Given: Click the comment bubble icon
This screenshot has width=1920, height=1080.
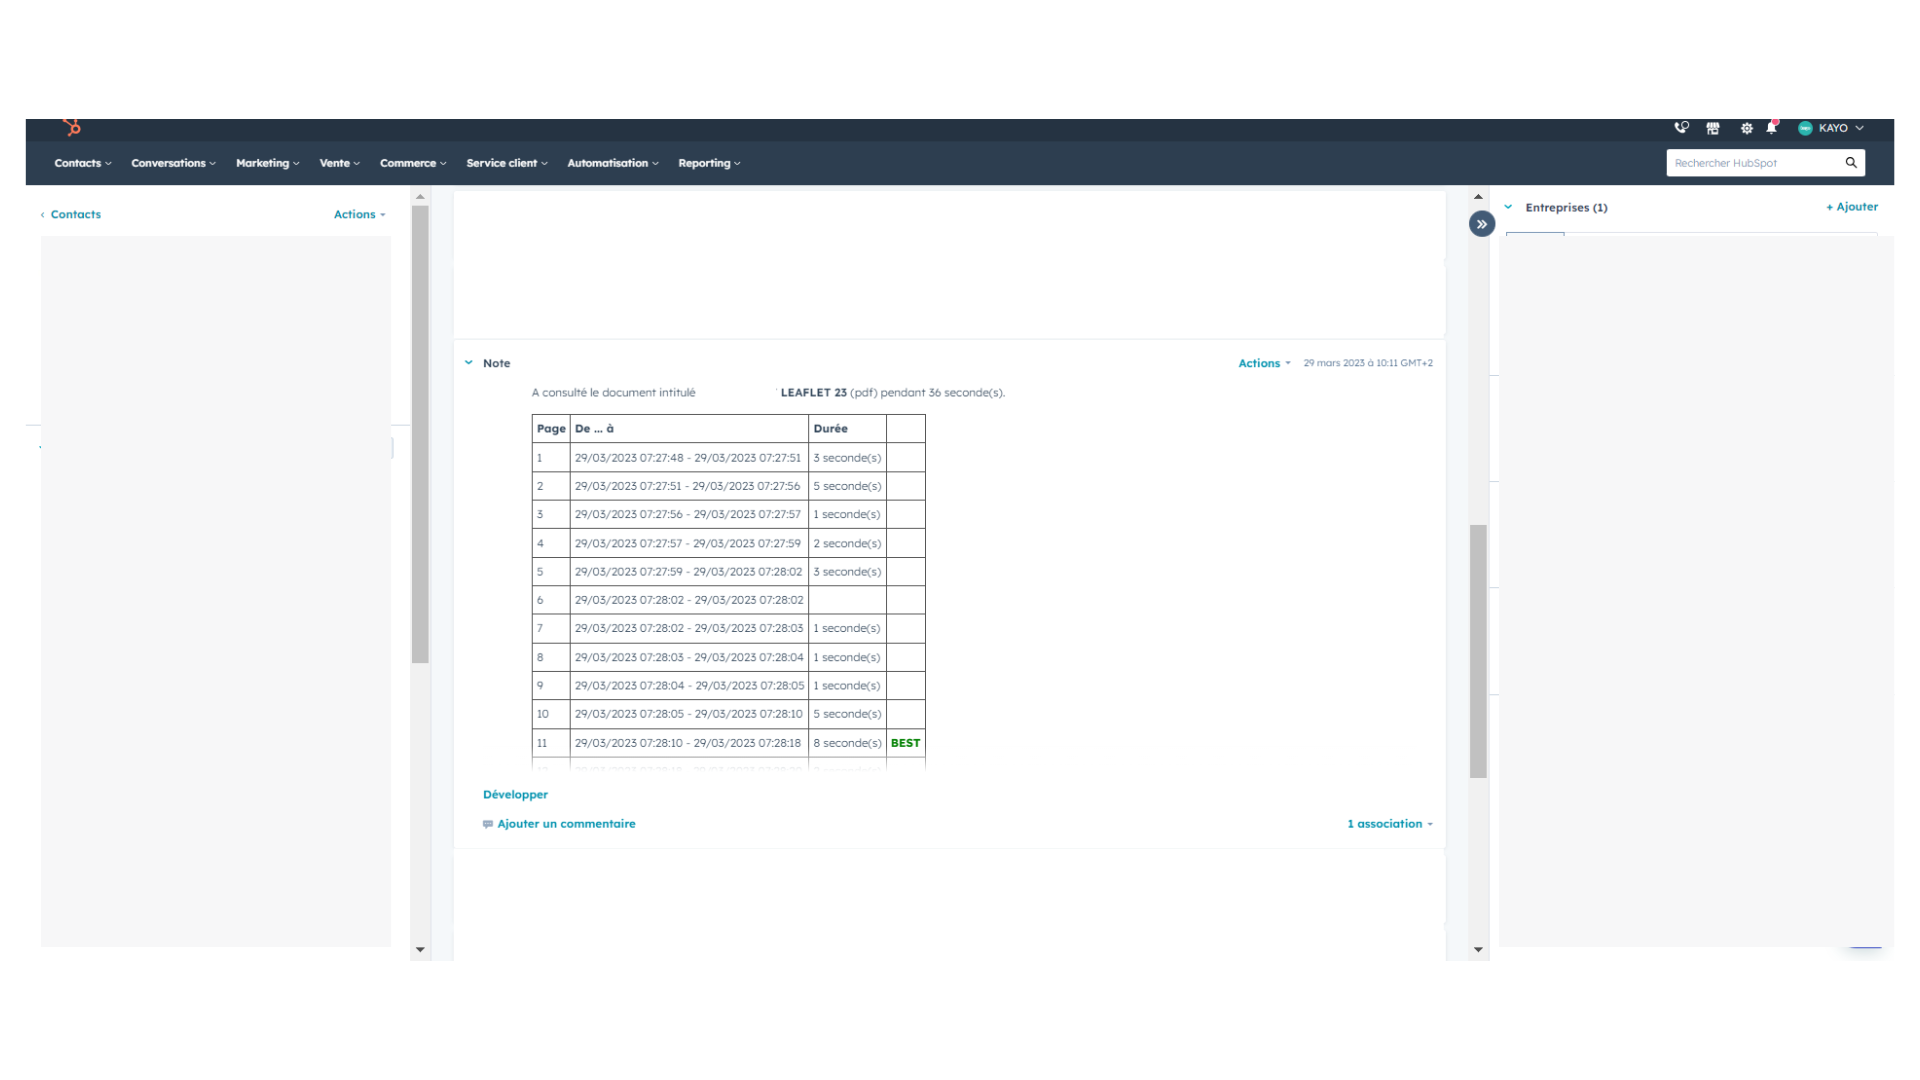Looking at the screenshot, I should point(488,824).
